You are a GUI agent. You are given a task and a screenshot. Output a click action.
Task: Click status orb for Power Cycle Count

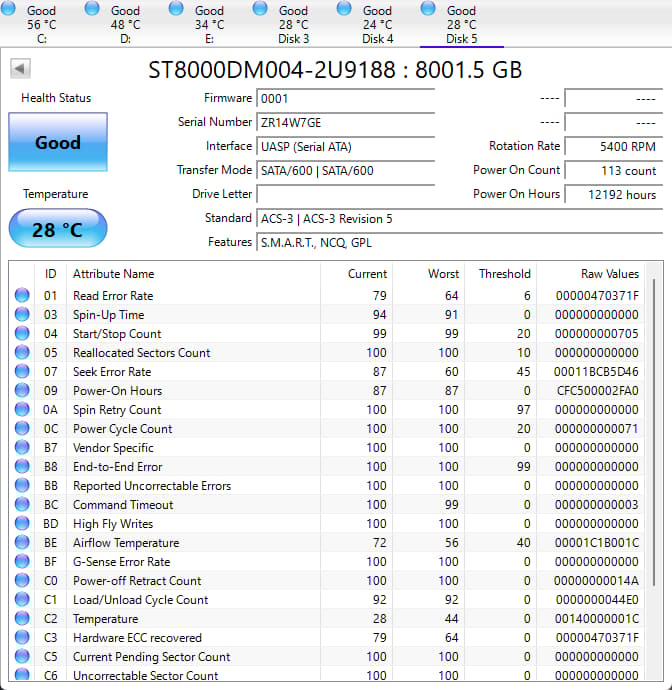22,428
